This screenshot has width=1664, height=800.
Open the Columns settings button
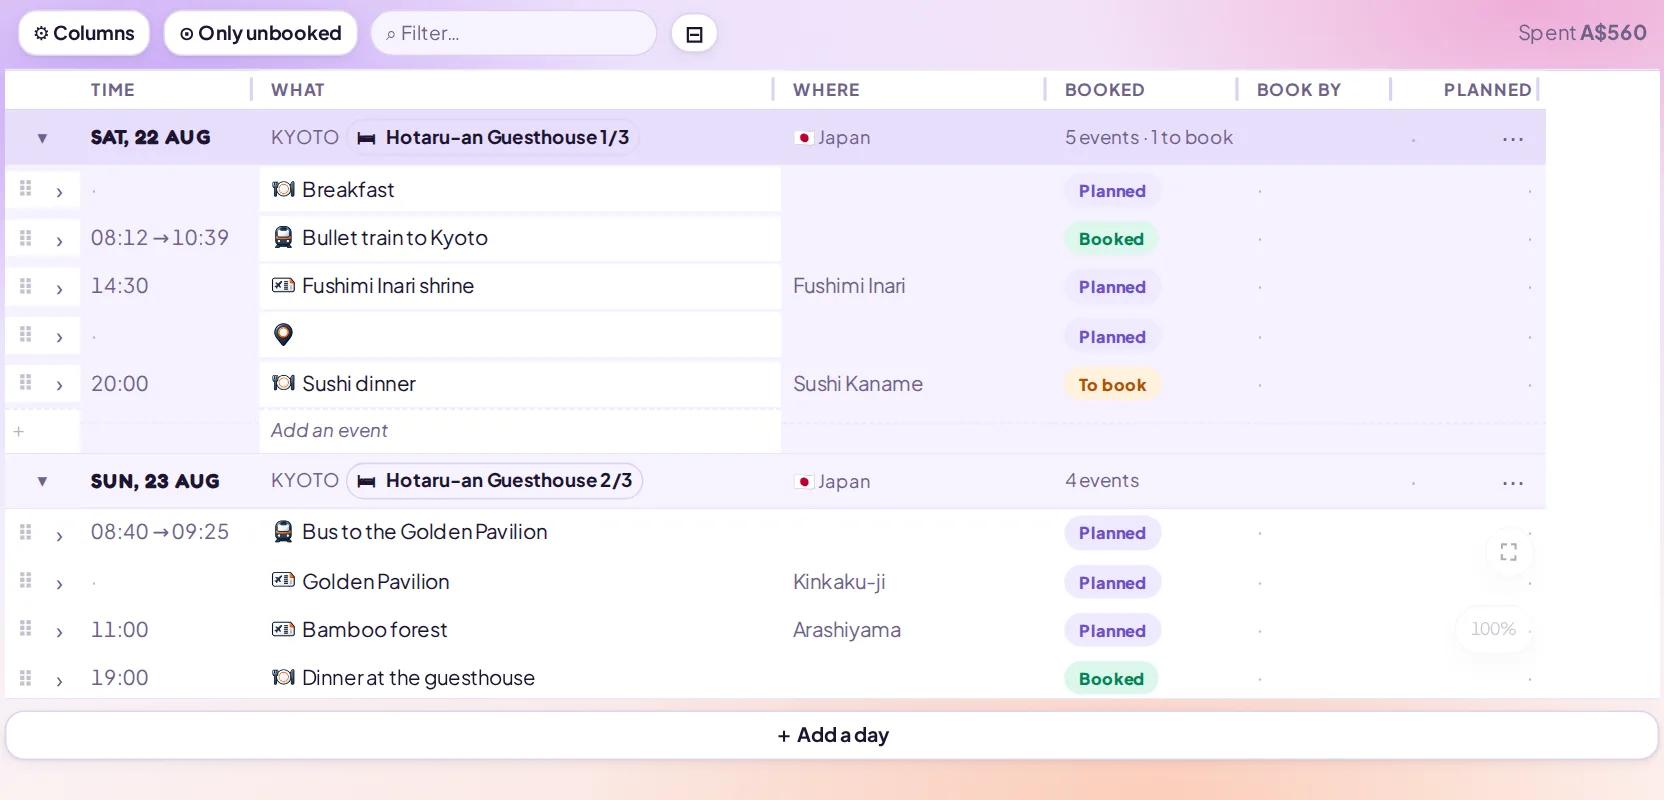coord(84,33)
